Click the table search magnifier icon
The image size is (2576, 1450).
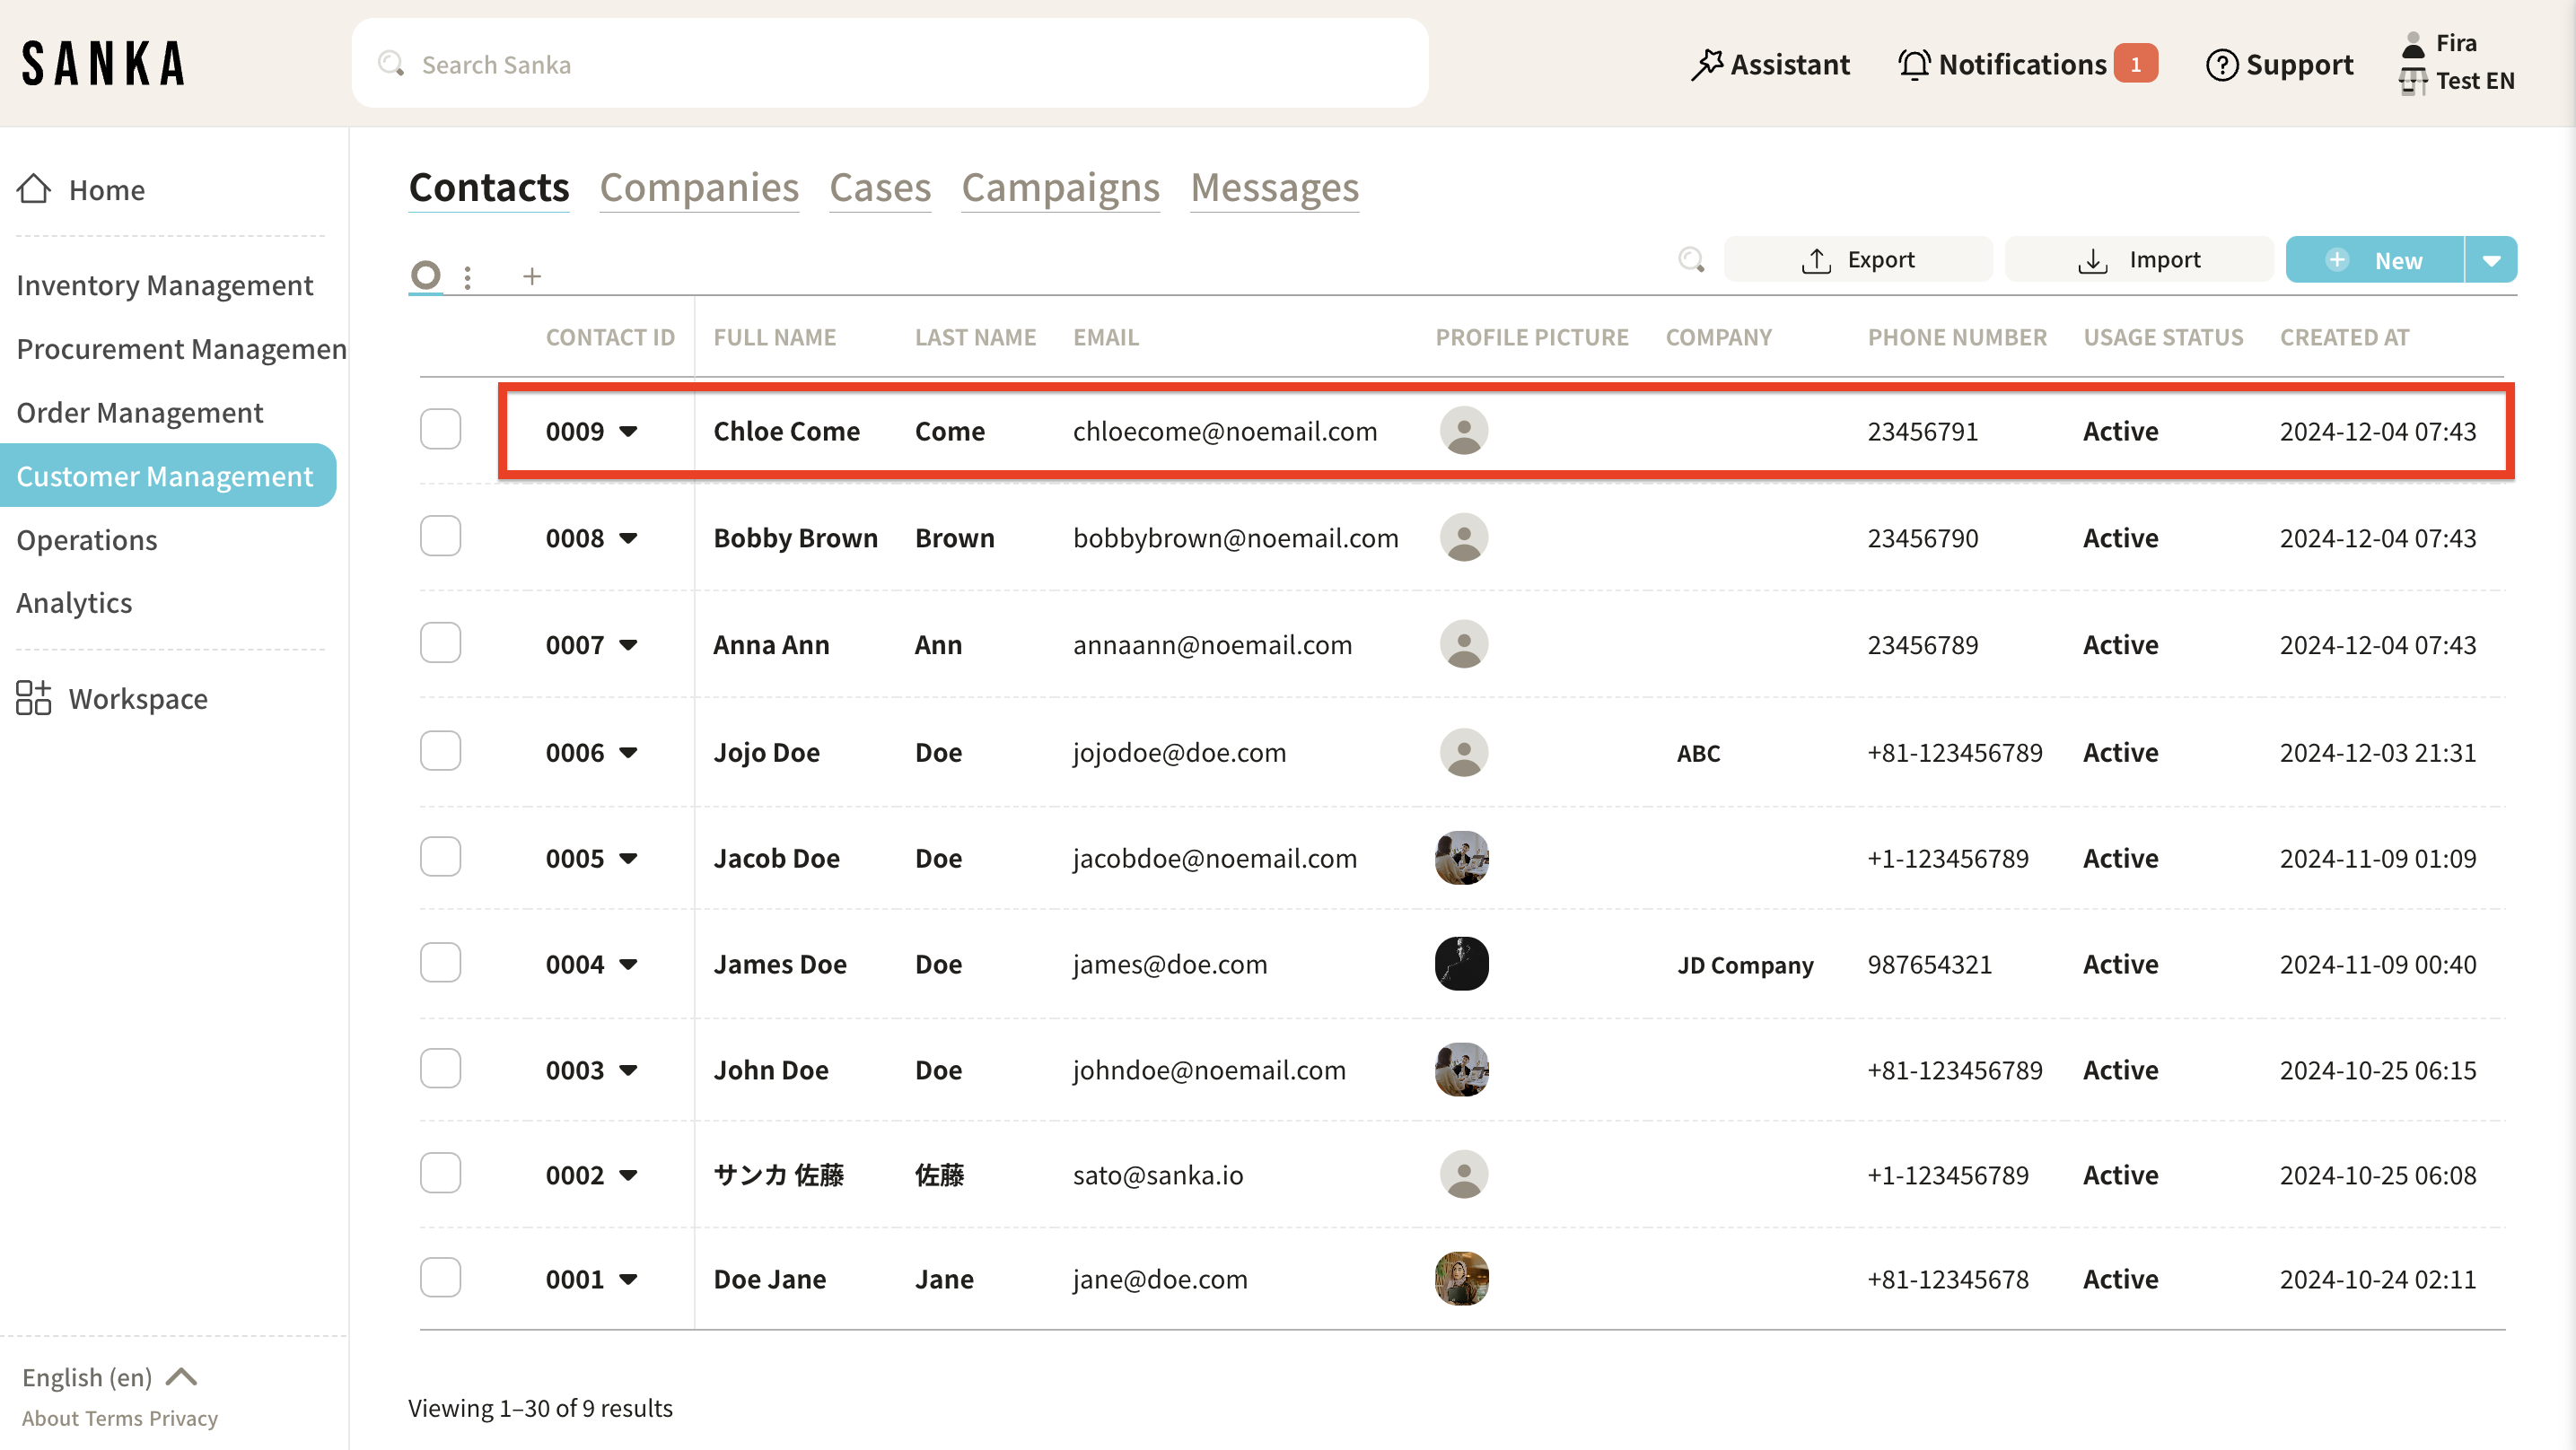1691,260
